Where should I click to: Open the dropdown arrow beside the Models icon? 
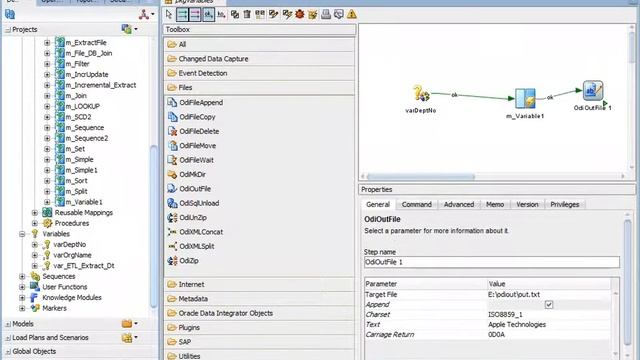136,324
